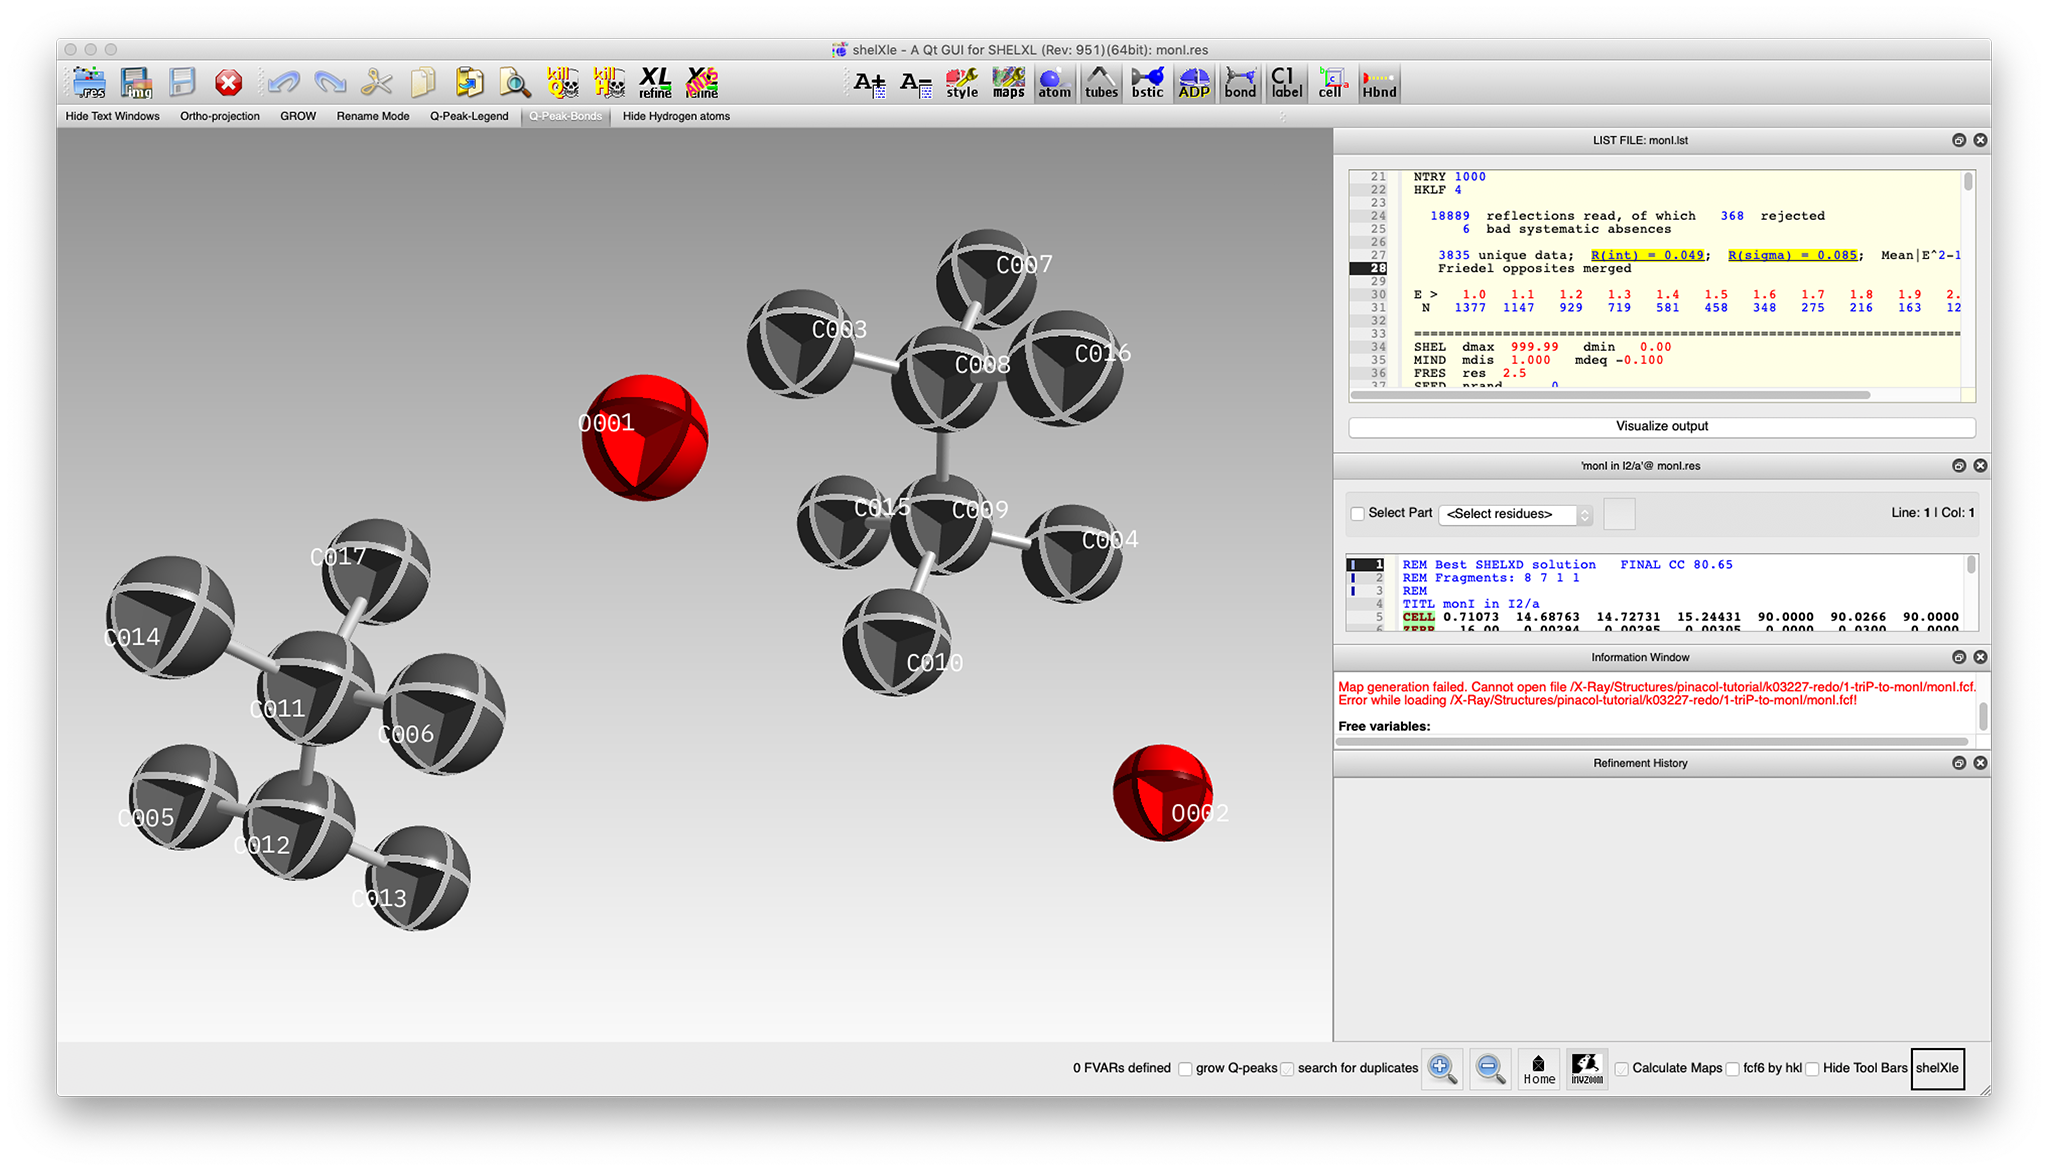2048x1171 pixels.
Task: Click the Home view icon
Action: pyautogui.click(x=1539, y=1069)
